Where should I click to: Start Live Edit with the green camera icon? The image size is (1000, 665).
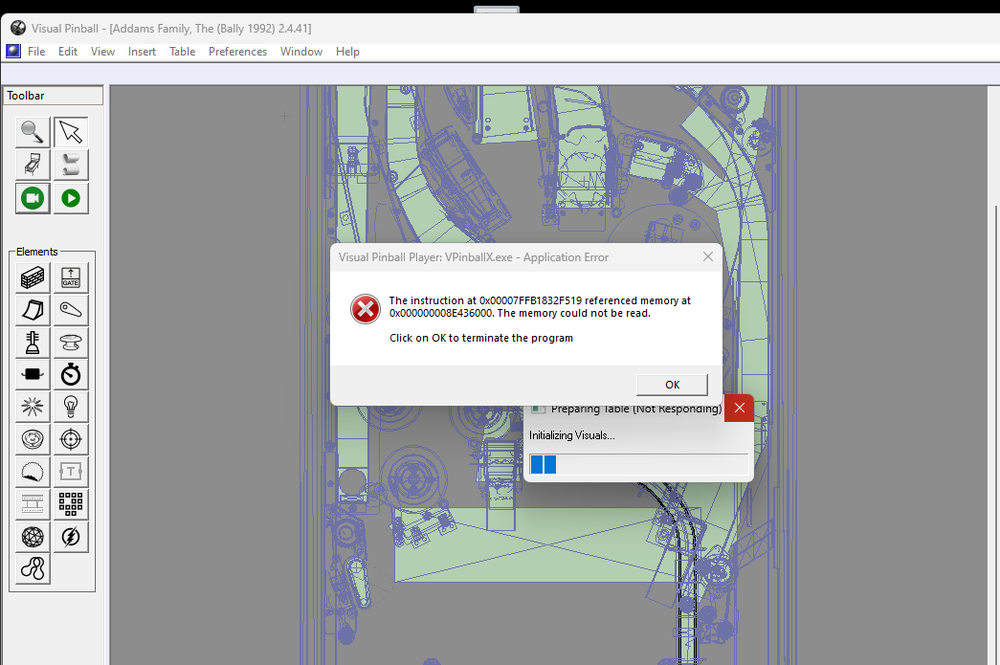tap(31, 198)
